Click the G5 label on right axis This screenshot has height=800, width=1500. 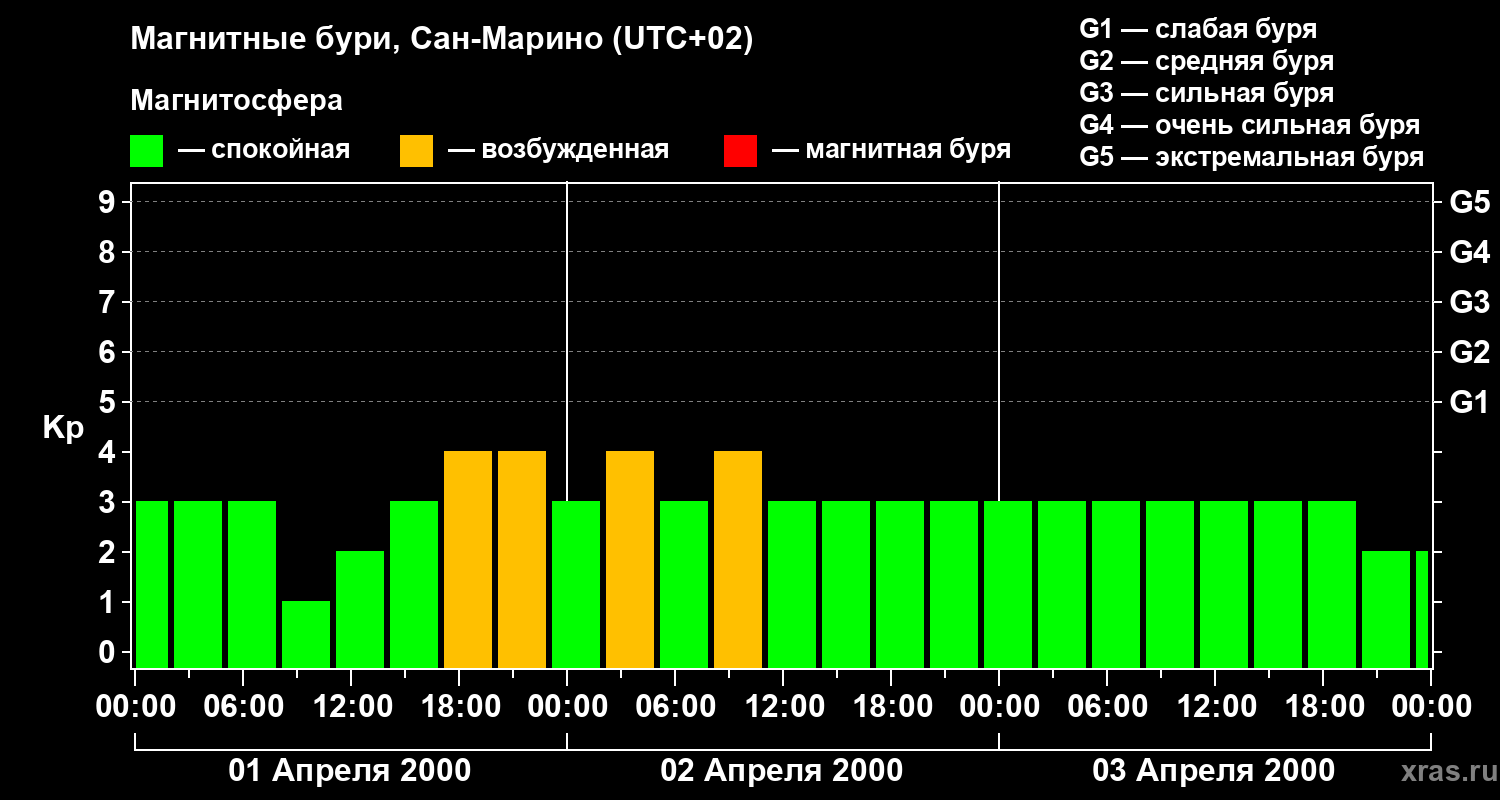(x=1469, y=203)
